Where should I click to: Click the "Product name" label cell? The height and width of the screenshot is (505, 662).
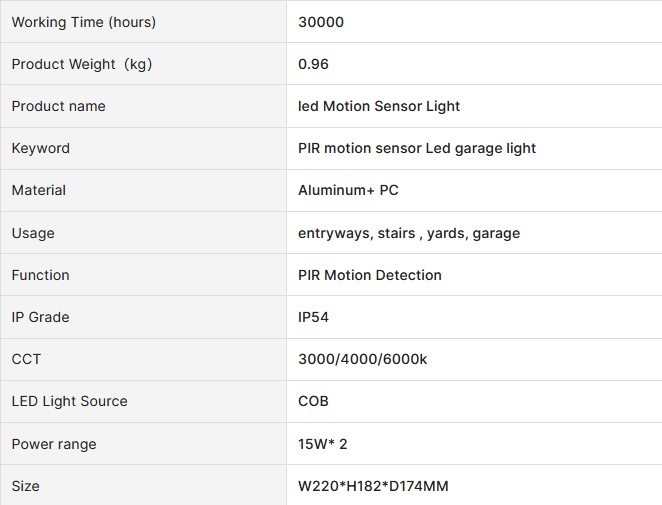[59, 106]
